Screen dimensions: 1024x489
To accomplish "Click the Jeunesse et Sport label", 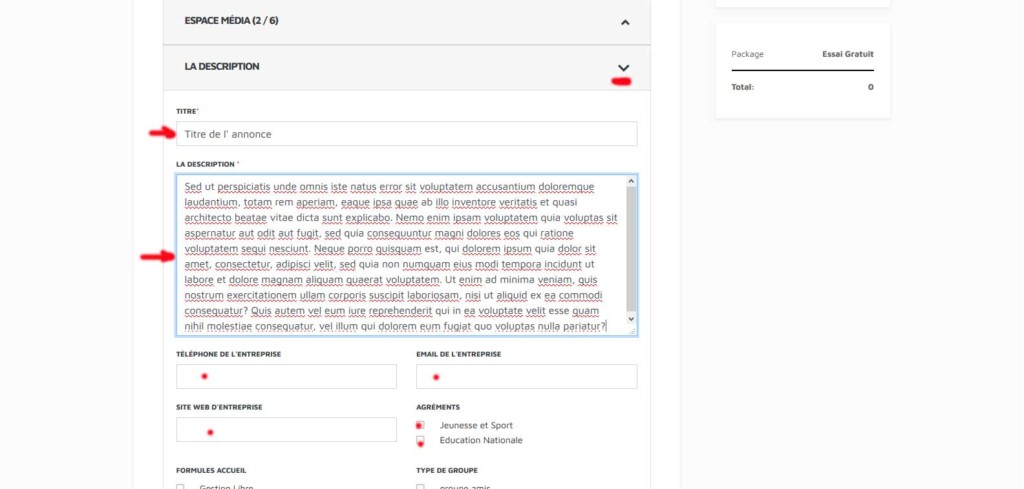I will point(476,426).
